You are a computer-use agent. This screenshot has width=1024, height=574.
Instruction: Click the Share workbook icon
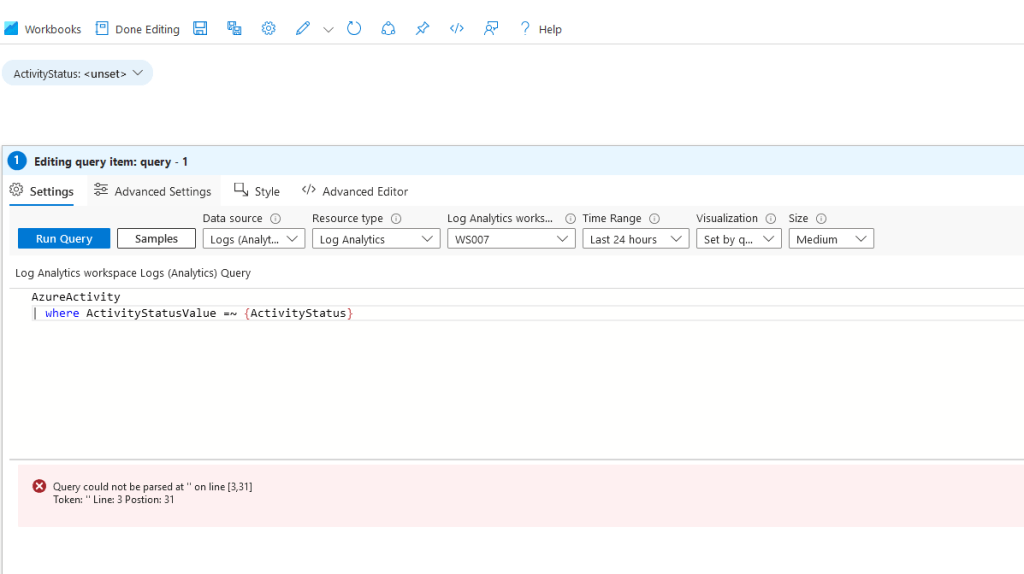(388, 29)
